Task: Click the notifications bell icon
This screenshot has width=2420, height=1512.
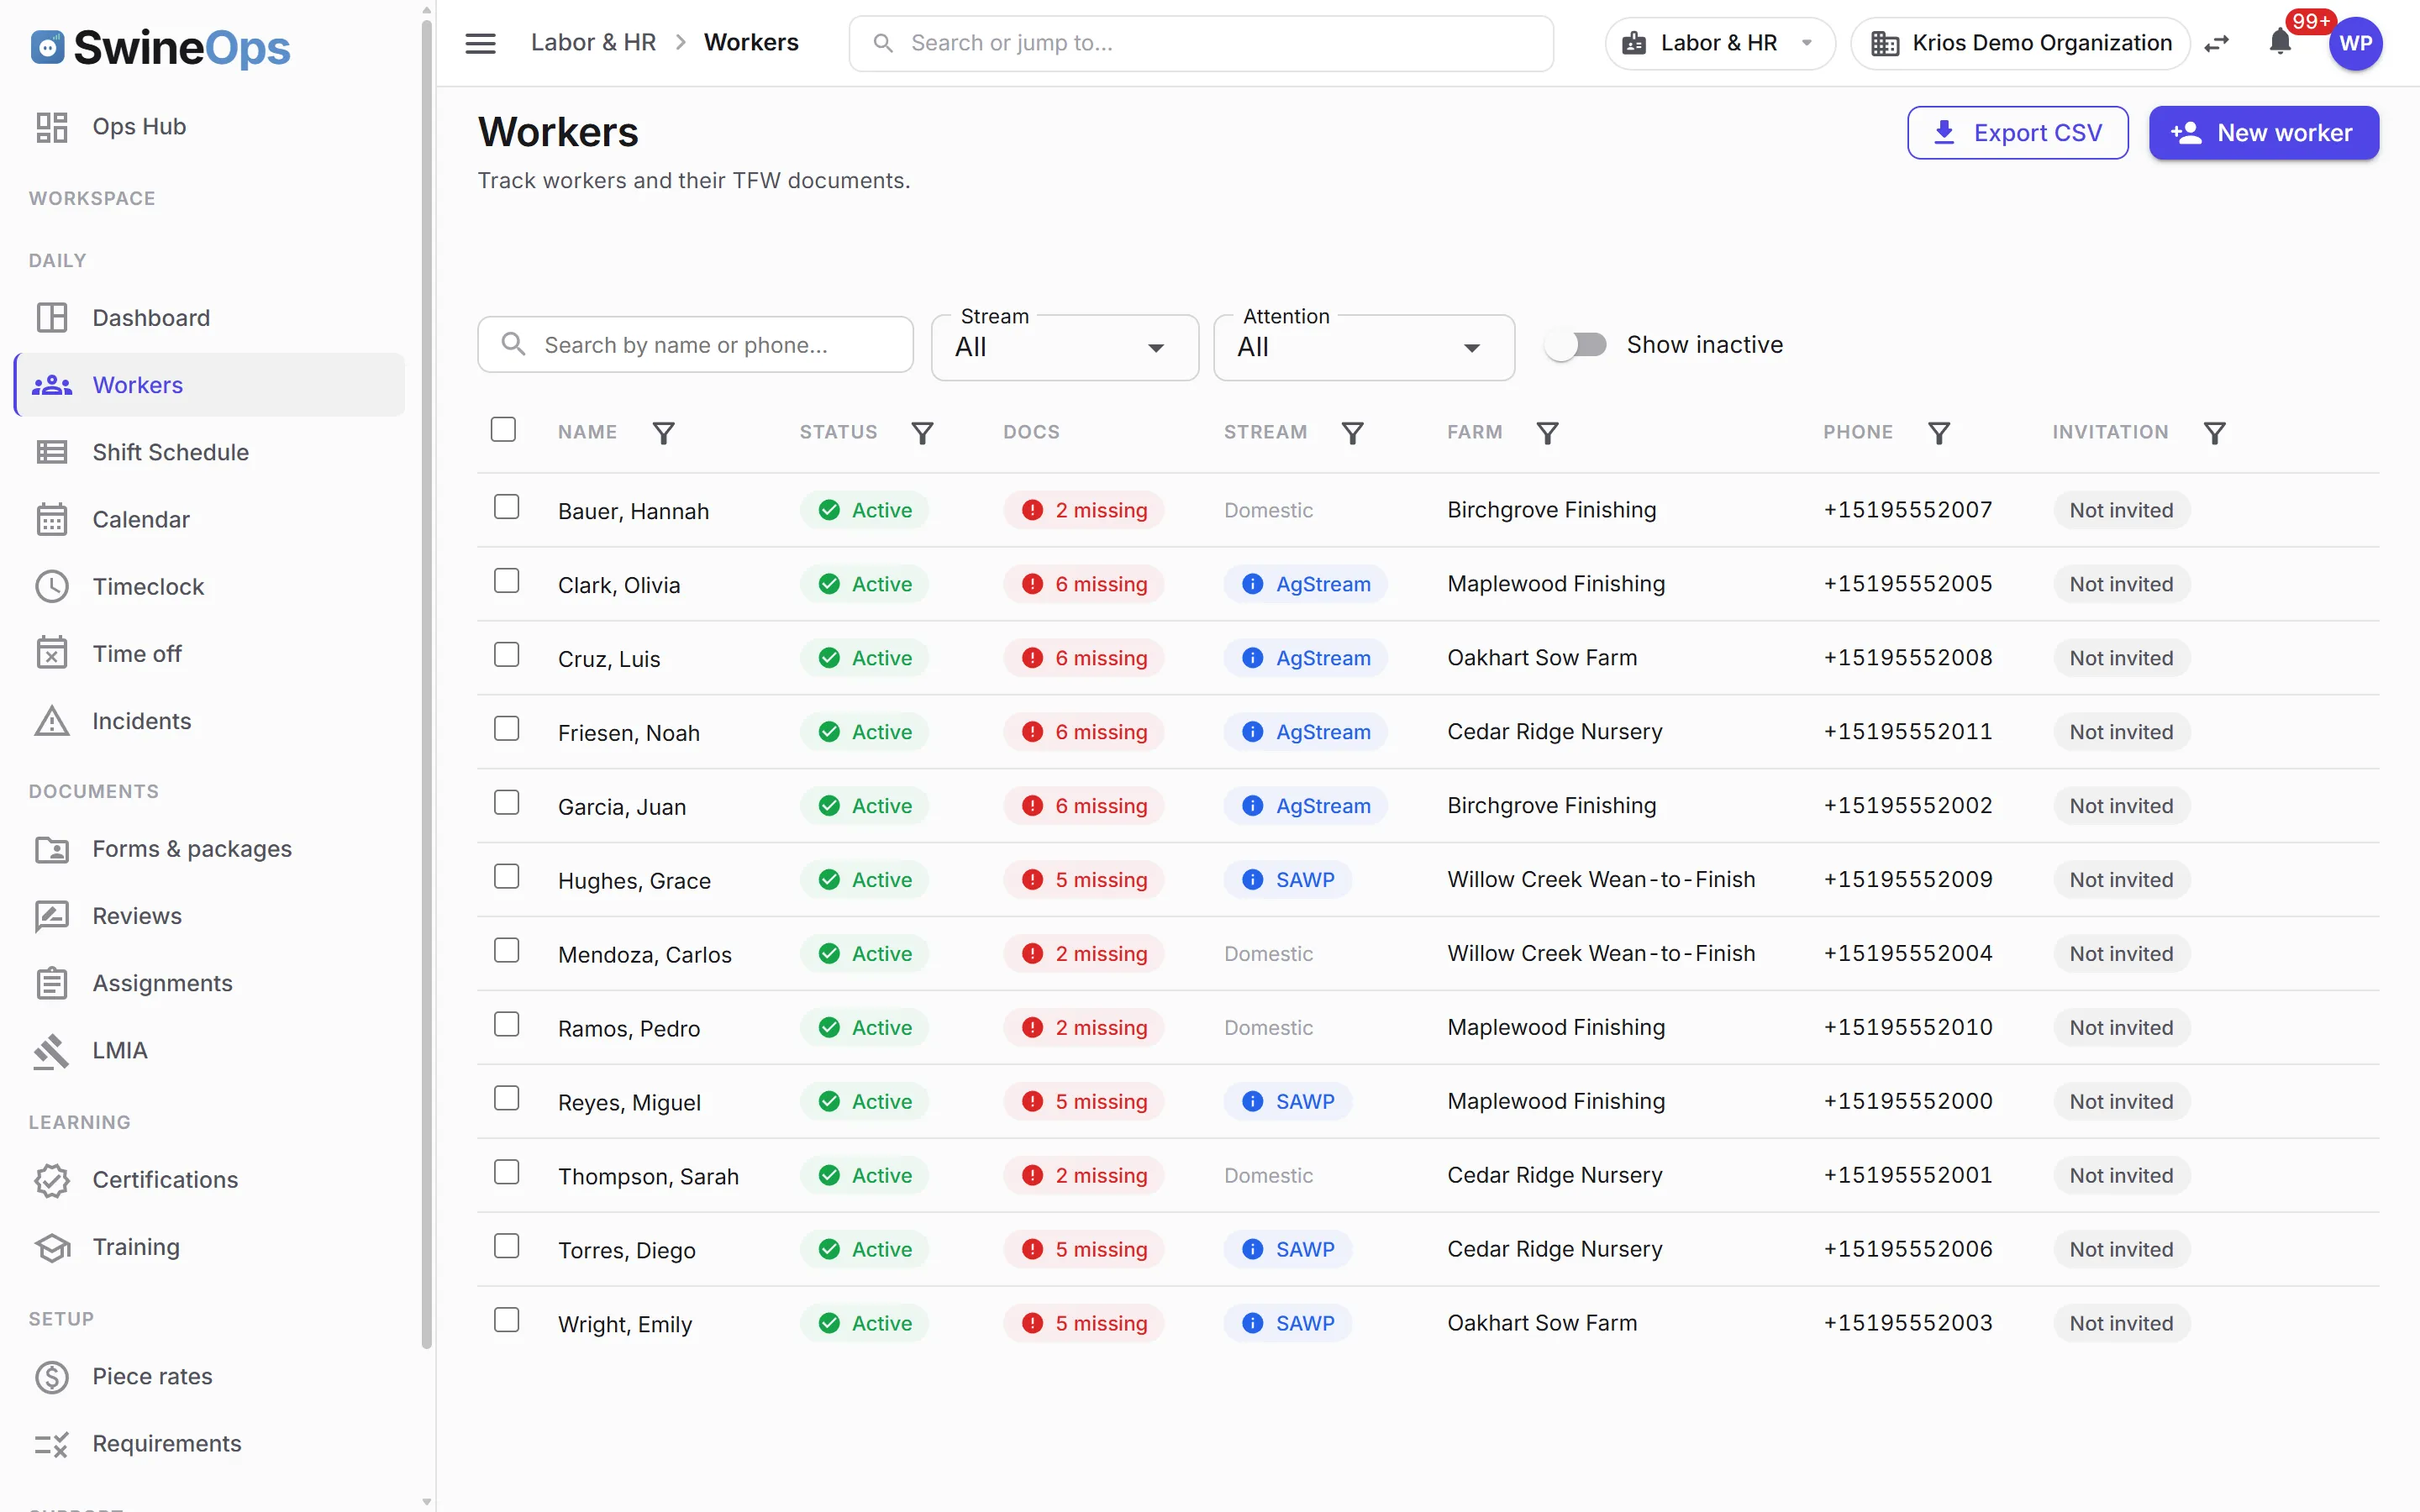Action: pos(2280,42)
